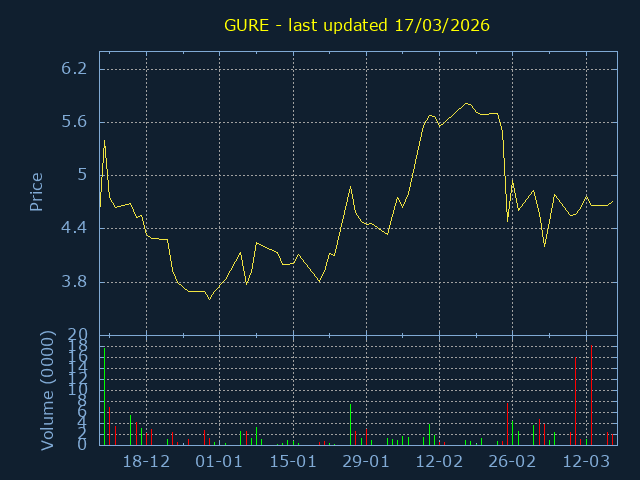Click the 'Volume (0000)' axis label

[x=47, y=388]
